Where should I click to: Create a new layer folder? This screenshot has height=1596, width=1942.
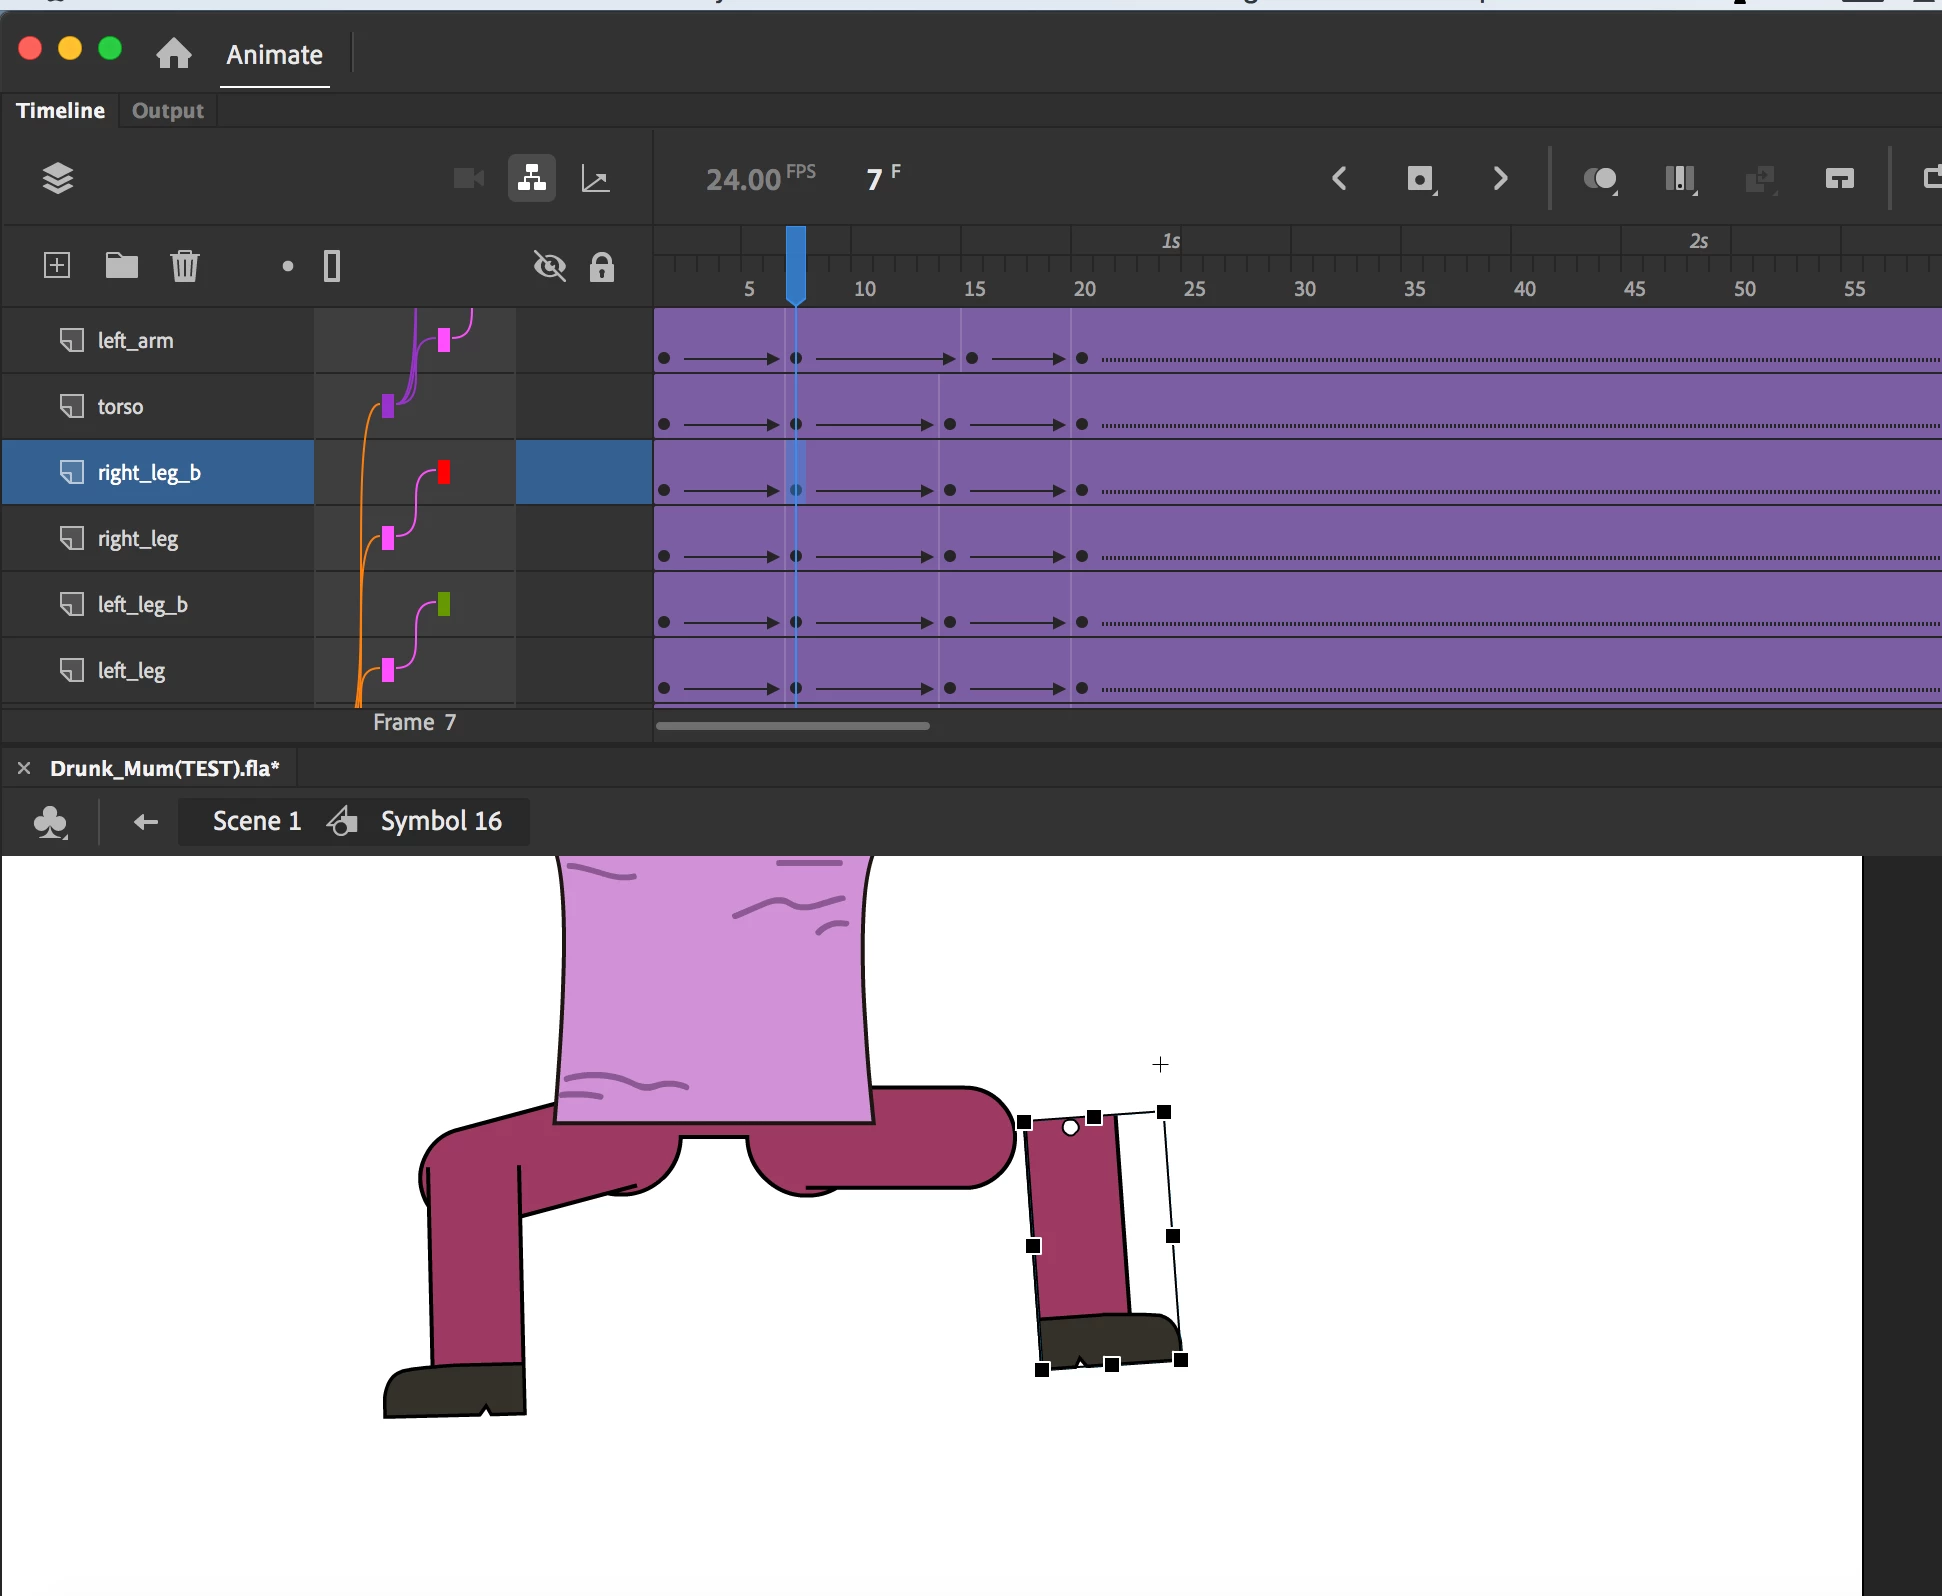tap(121, 265)
